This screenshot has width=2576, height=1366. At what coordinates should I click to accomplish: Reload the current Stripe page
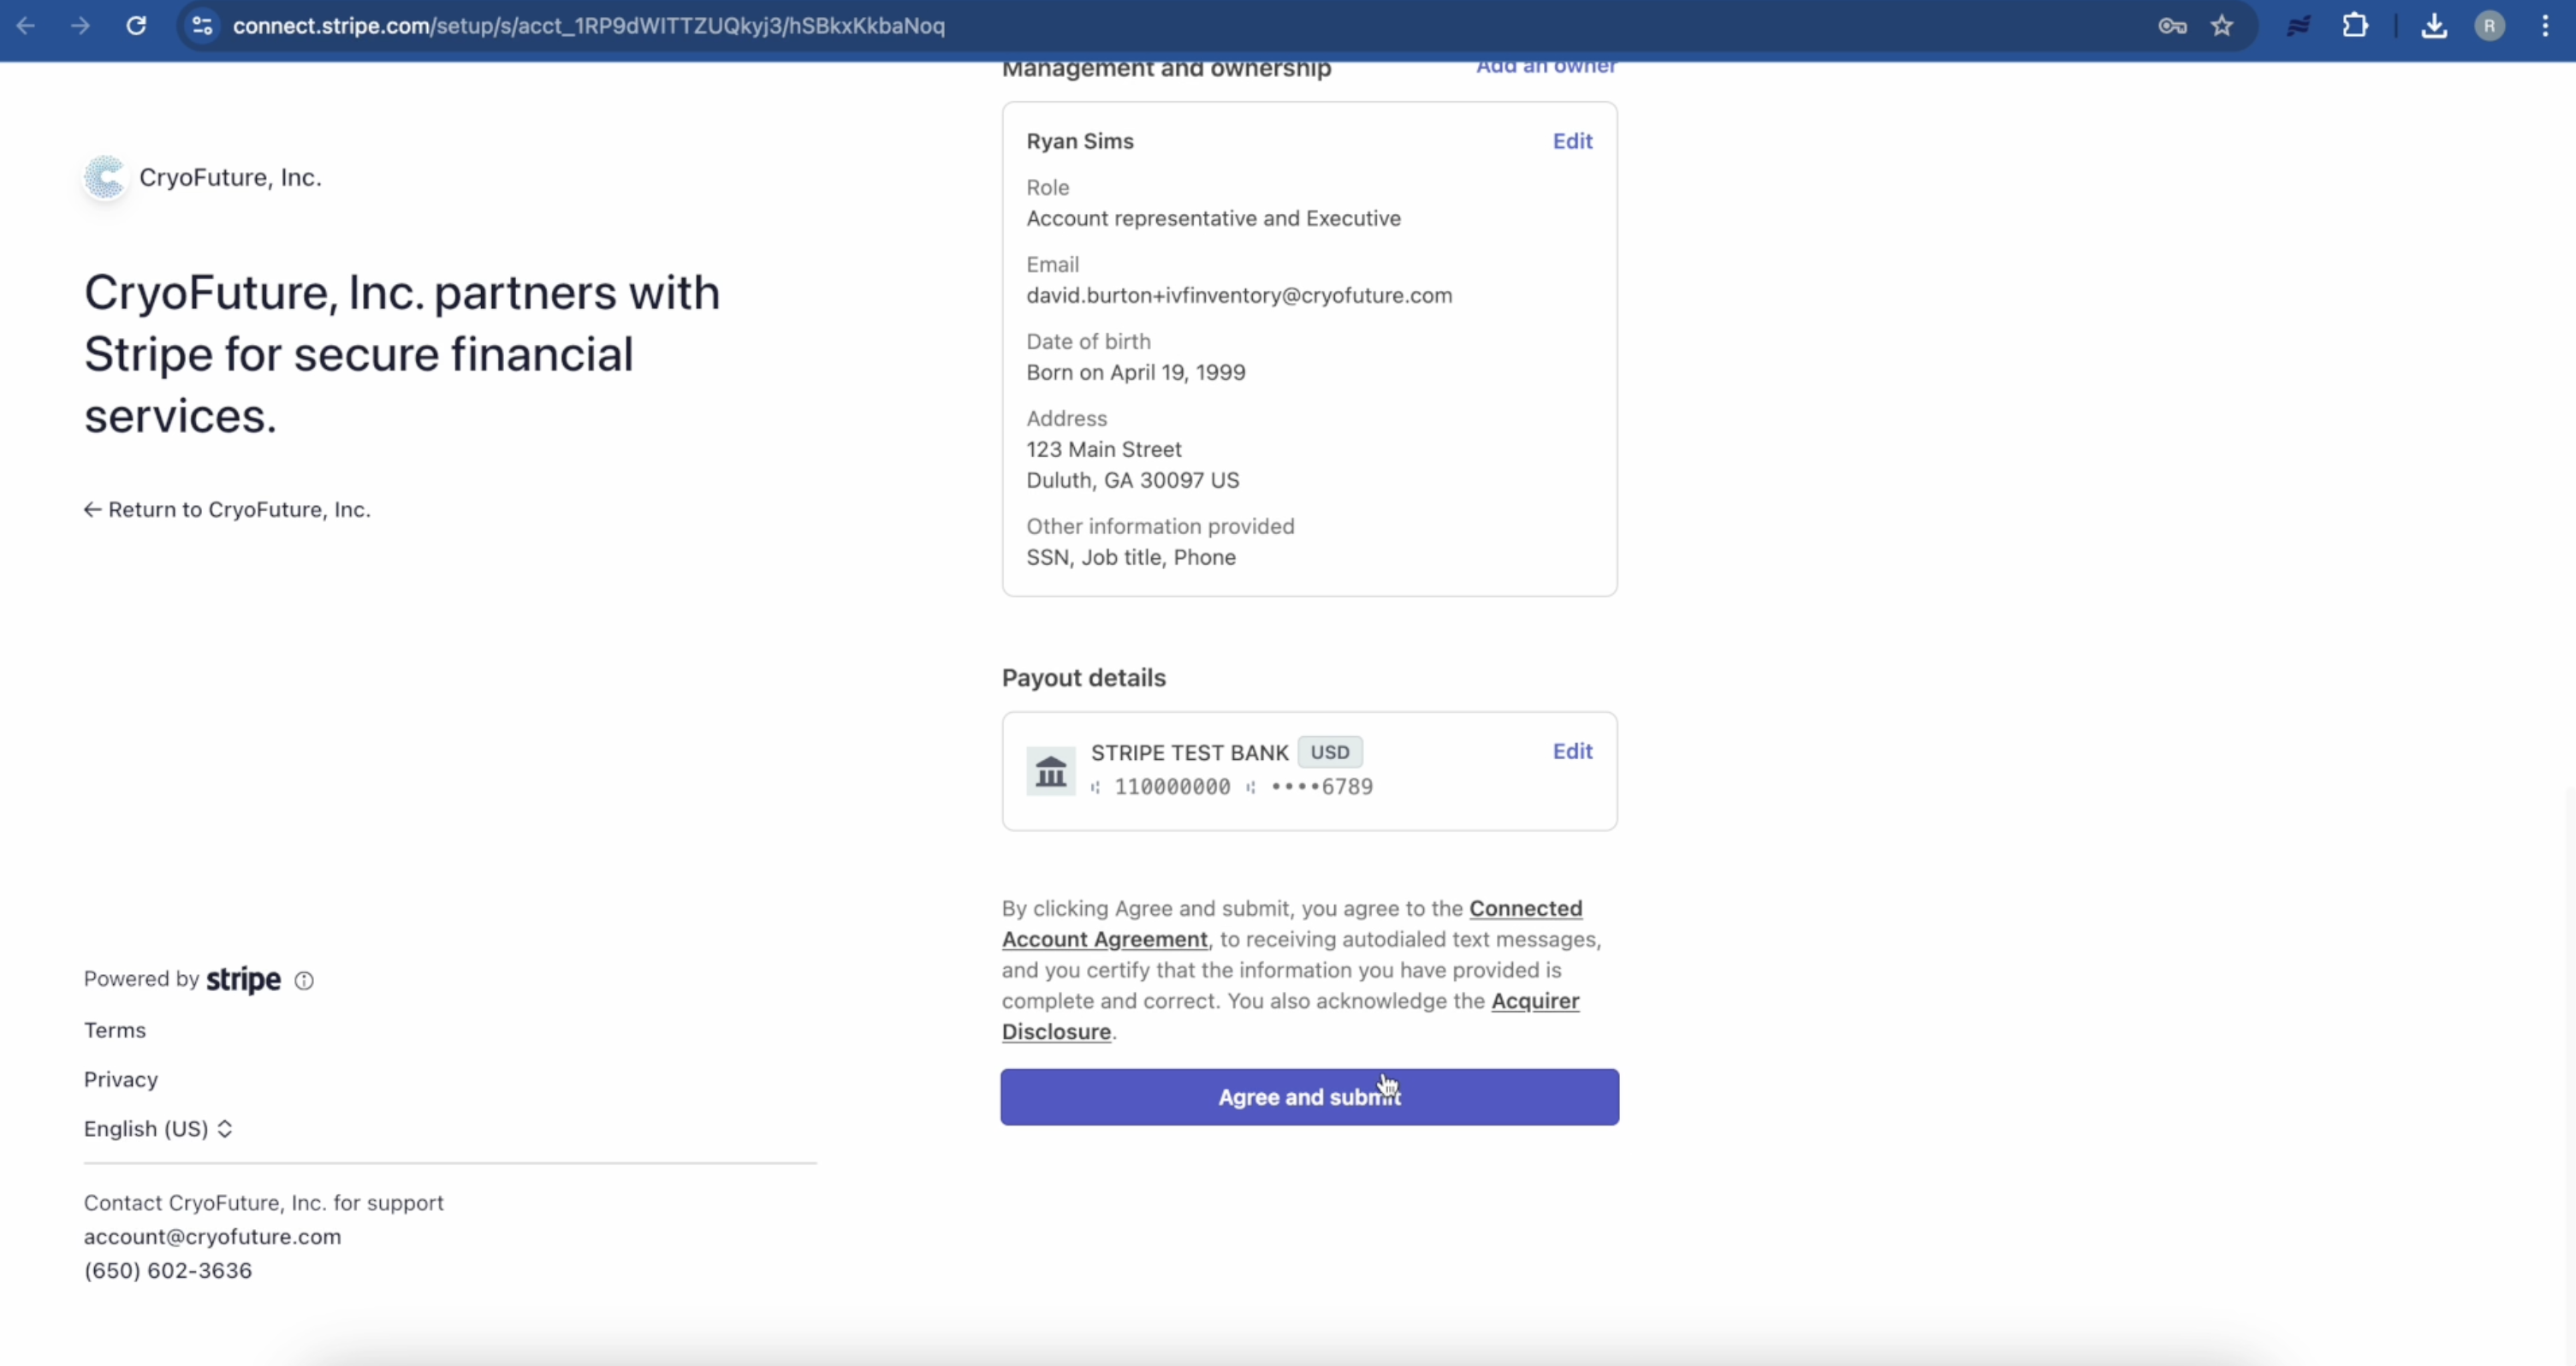[x=137, y=26]
